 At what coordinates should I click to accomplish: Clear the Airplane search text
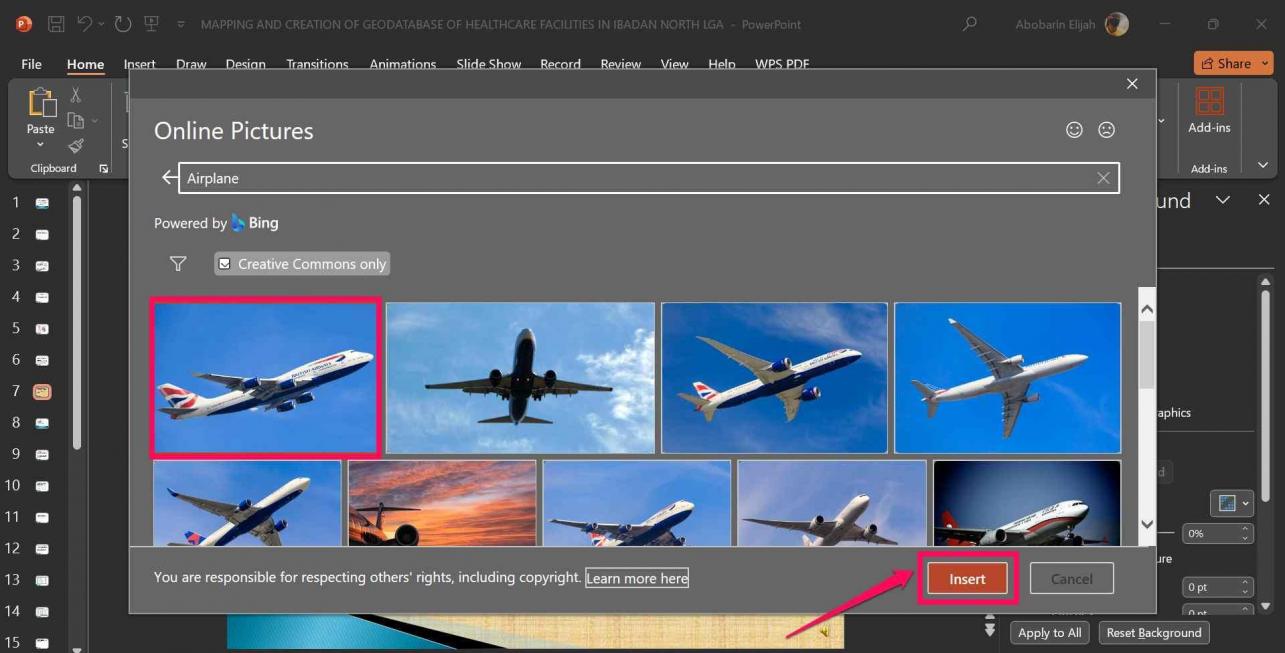tap(1103, 178)
